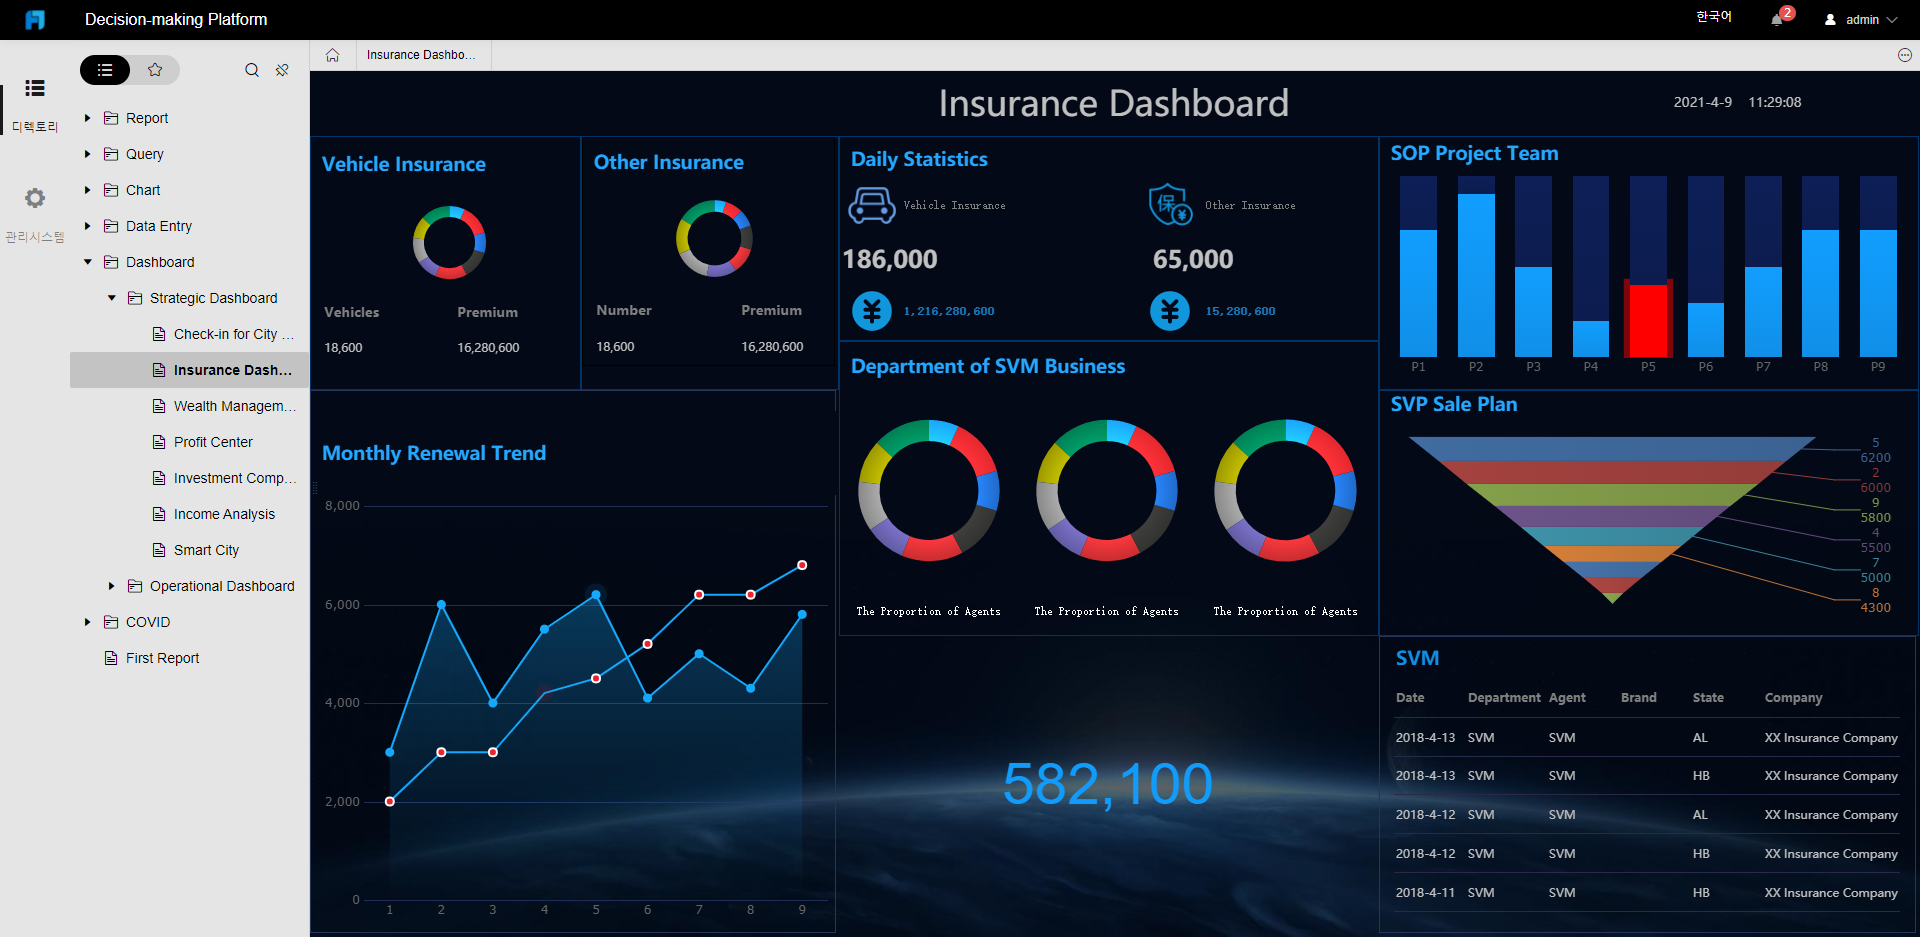Expand the Report folder arrow

pyautogui.click(x=88, y=118)
